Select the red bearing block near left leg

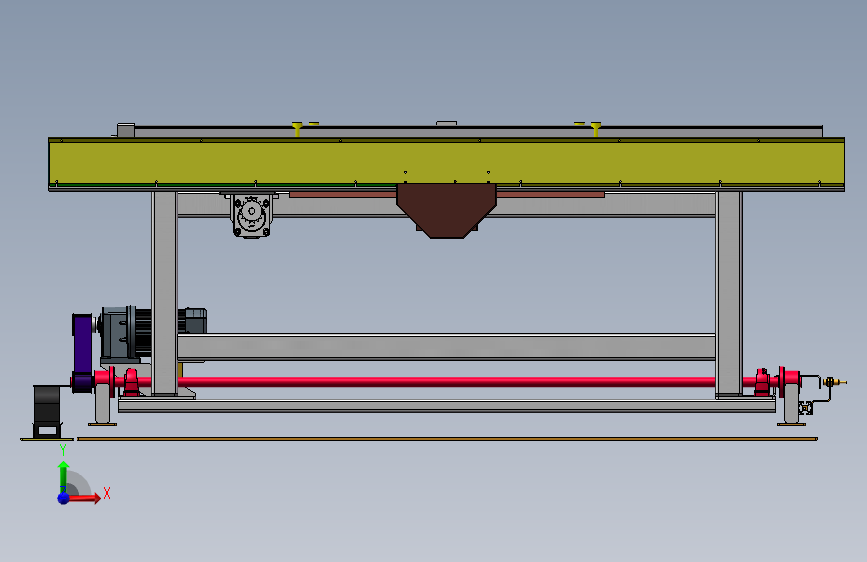click(131, 382)
